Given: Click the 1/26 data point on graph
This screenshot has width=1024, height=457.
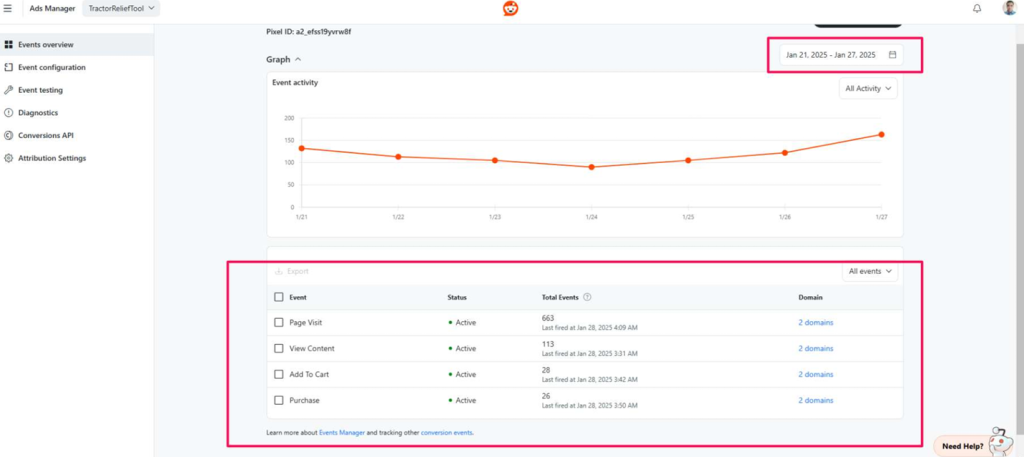Looking at the screenshot, I should (784, 153).
